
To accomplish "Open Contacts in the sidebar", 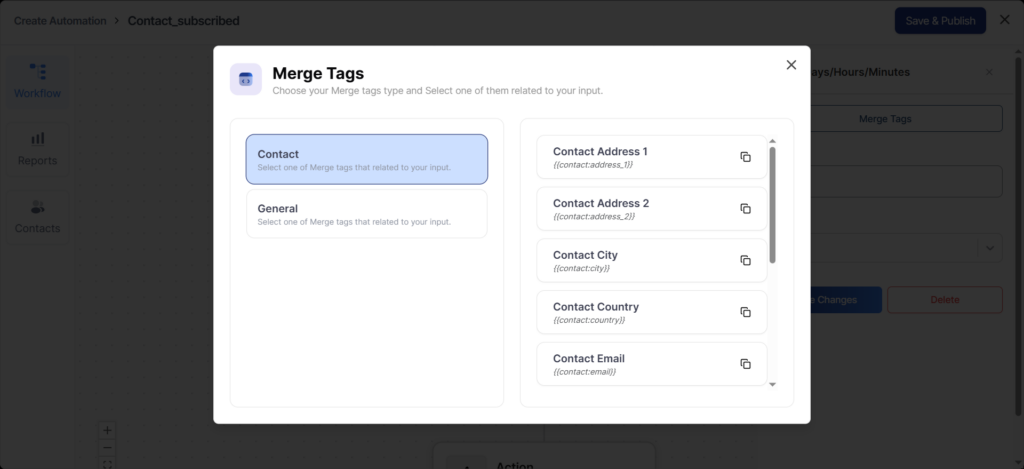I will [x=37, y=216].
